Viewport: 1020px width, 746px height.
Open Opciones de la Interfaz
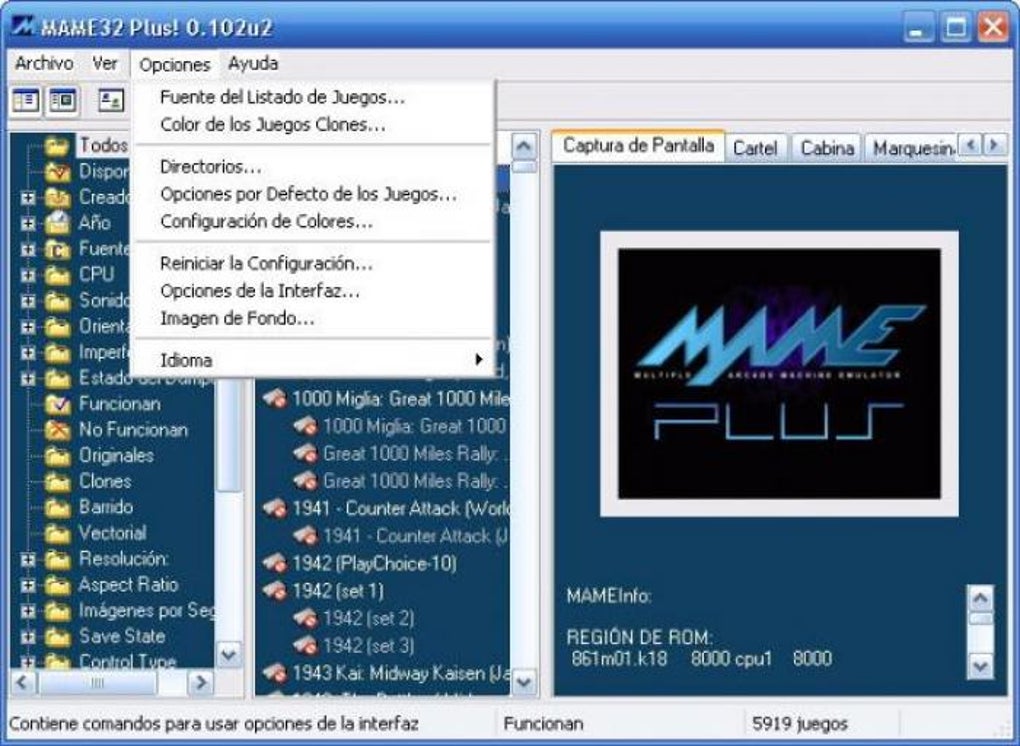tap(314, 291)
